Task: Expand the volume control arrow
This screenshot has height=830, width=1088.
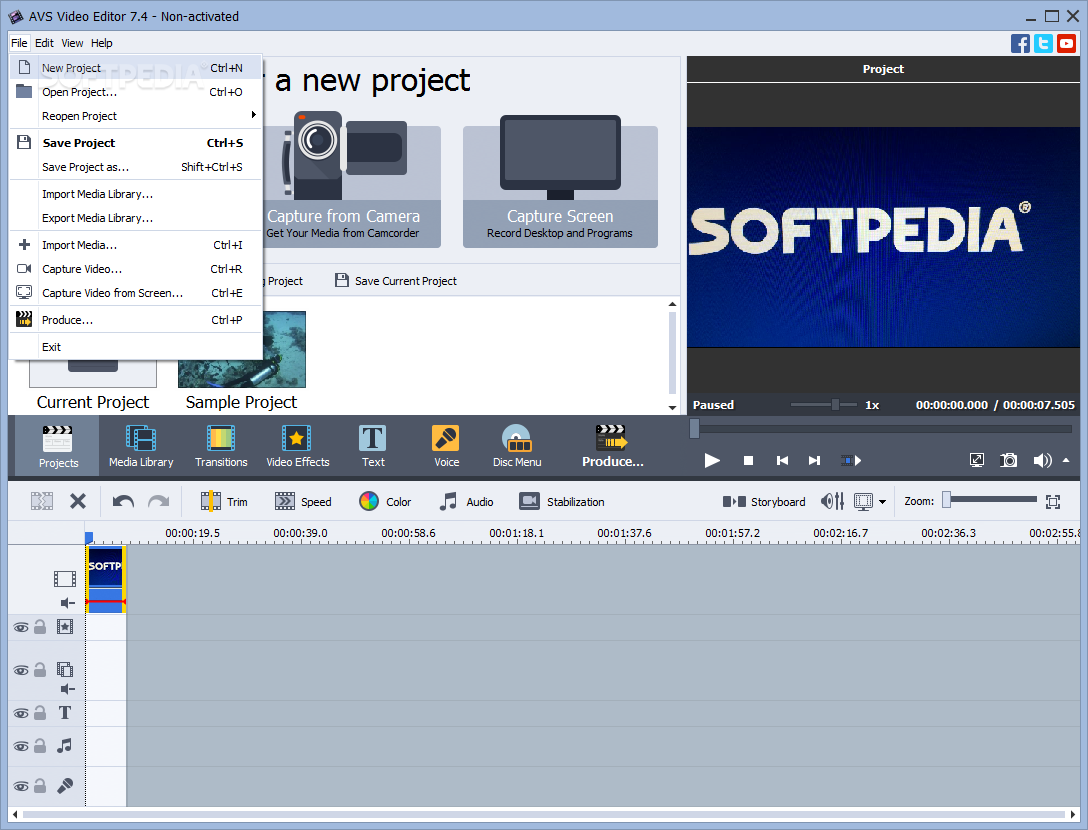Action: point(1066,460)
